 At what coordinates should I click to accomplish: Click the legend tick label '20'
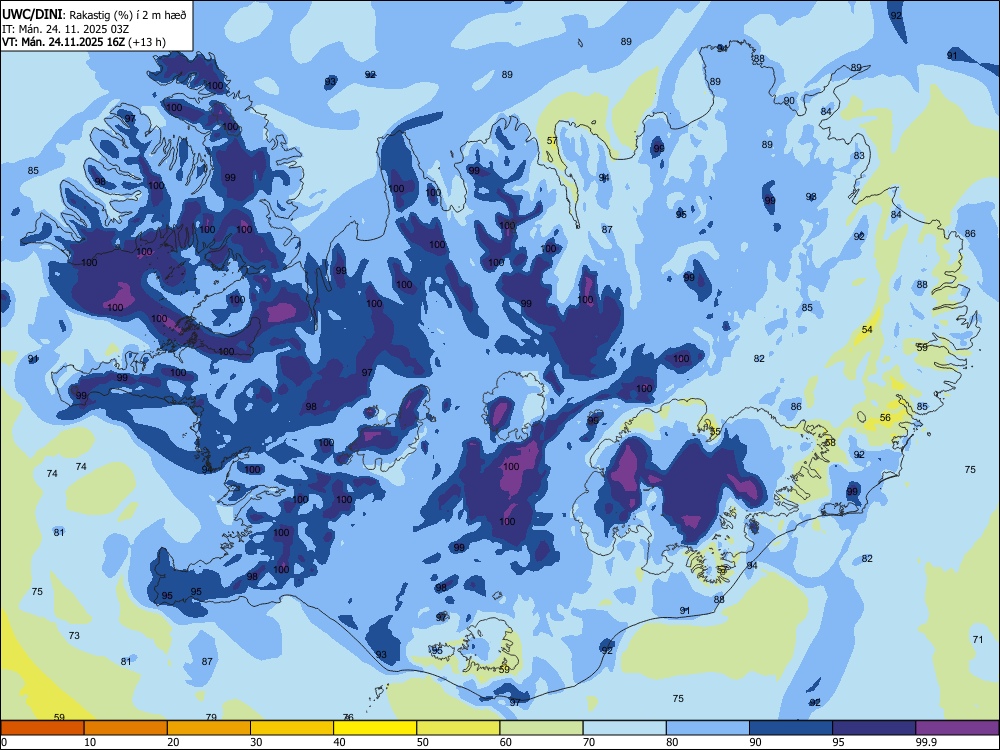point(173,742)
